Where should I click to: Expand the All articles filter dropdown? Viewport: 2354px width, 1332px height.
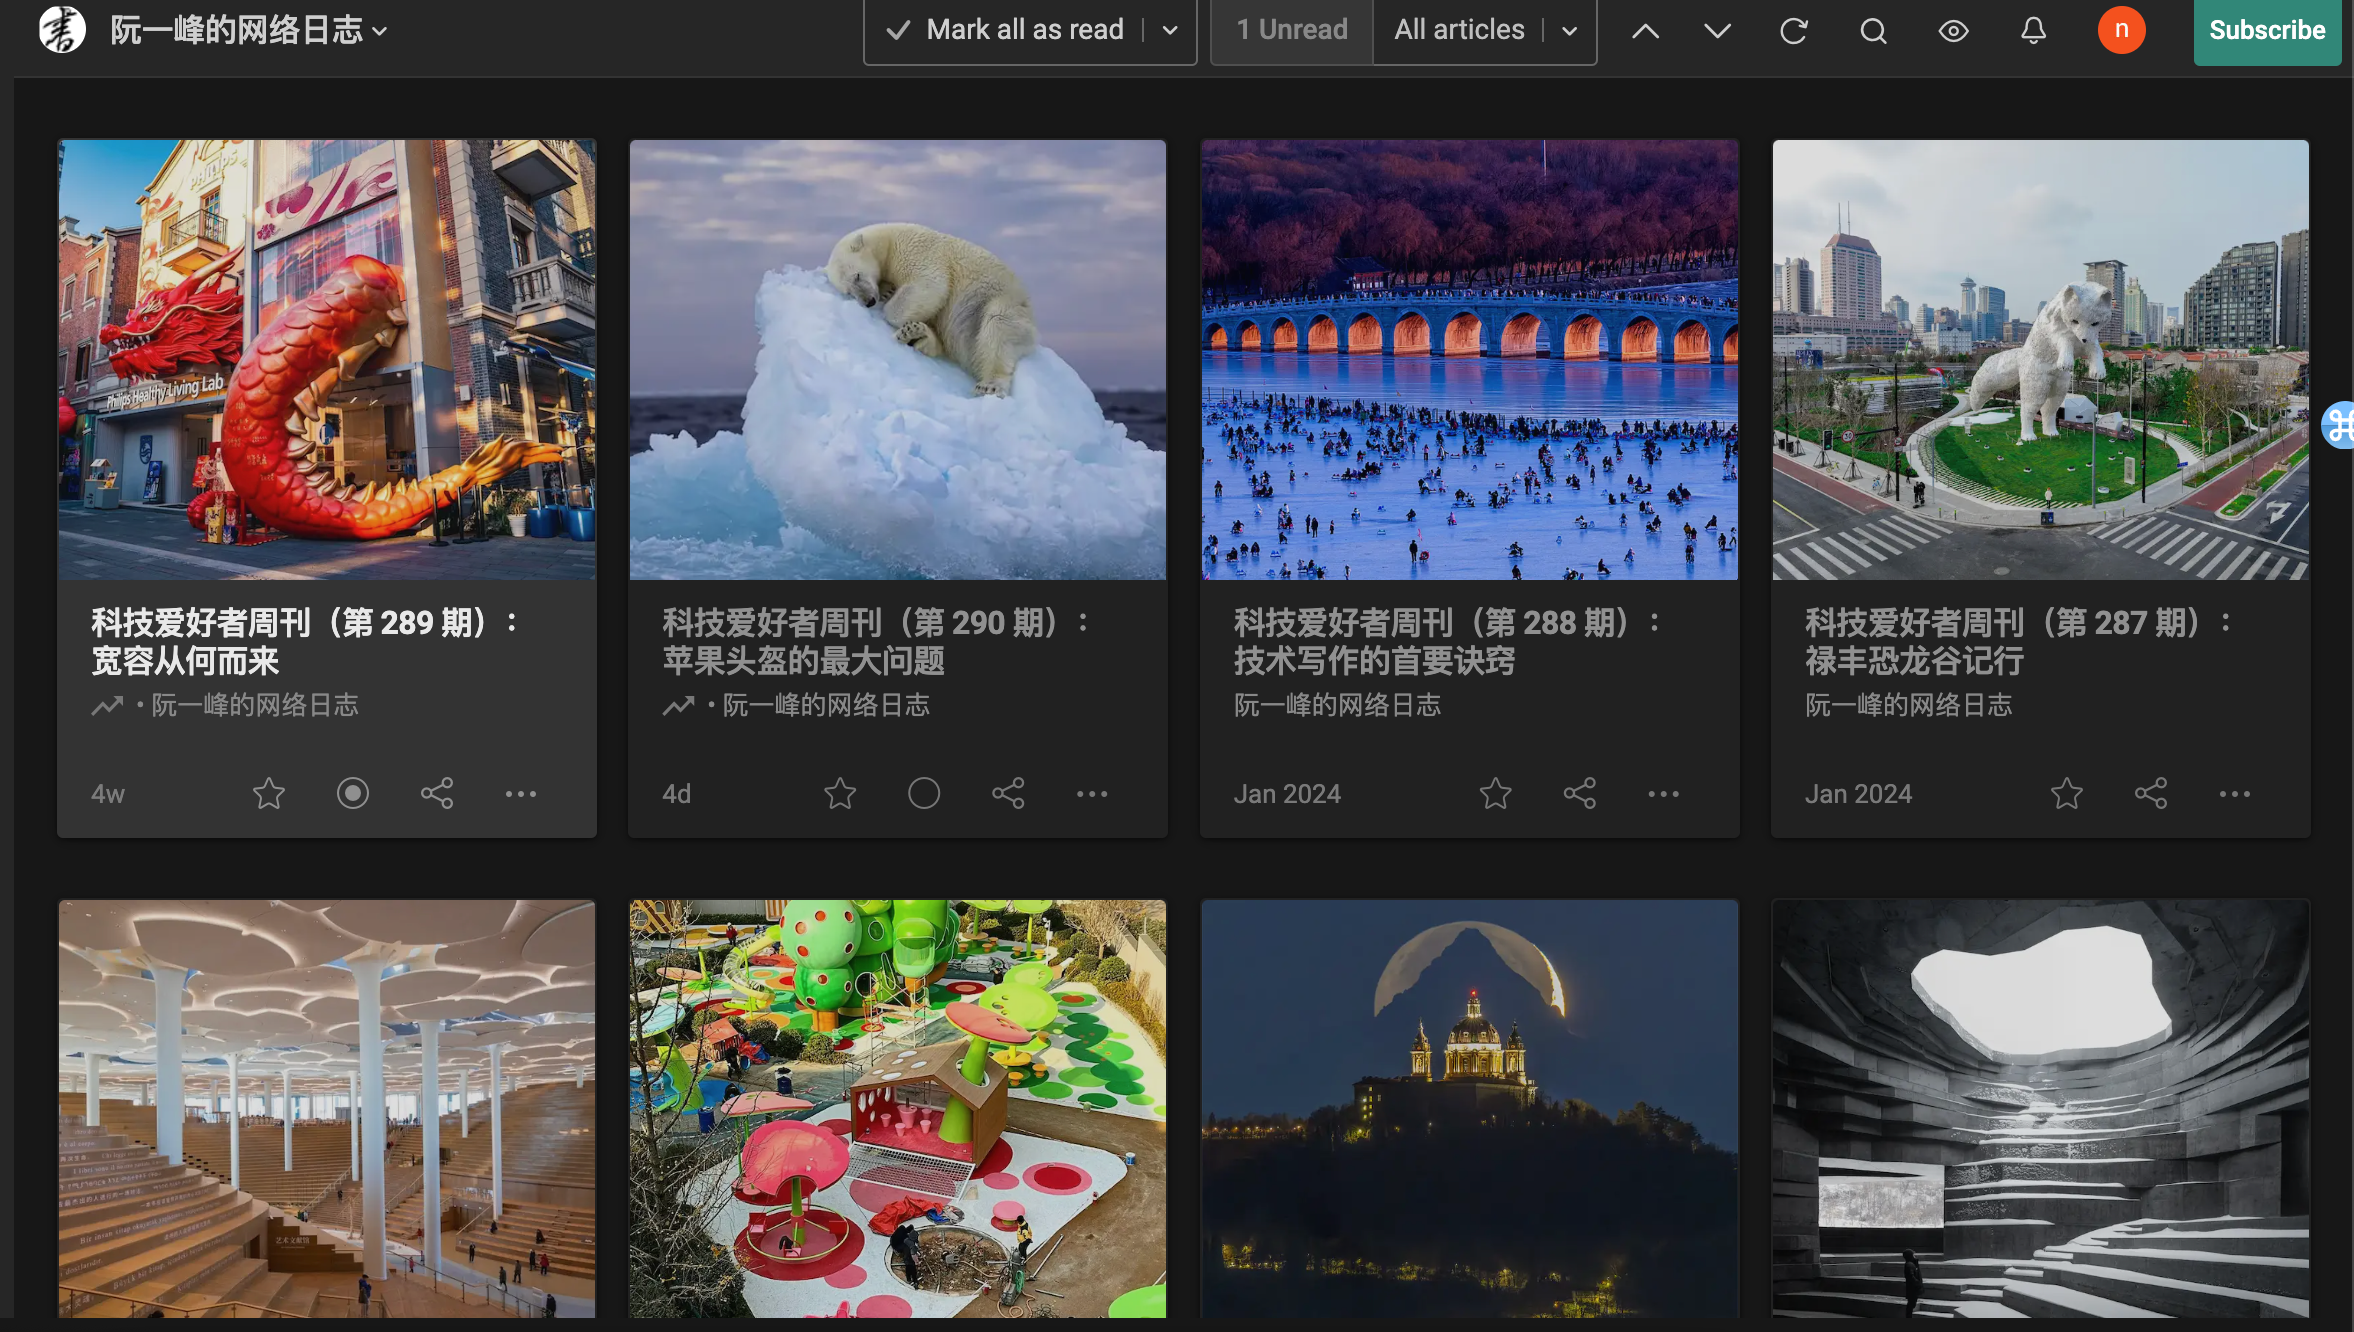coord(1570,31)
